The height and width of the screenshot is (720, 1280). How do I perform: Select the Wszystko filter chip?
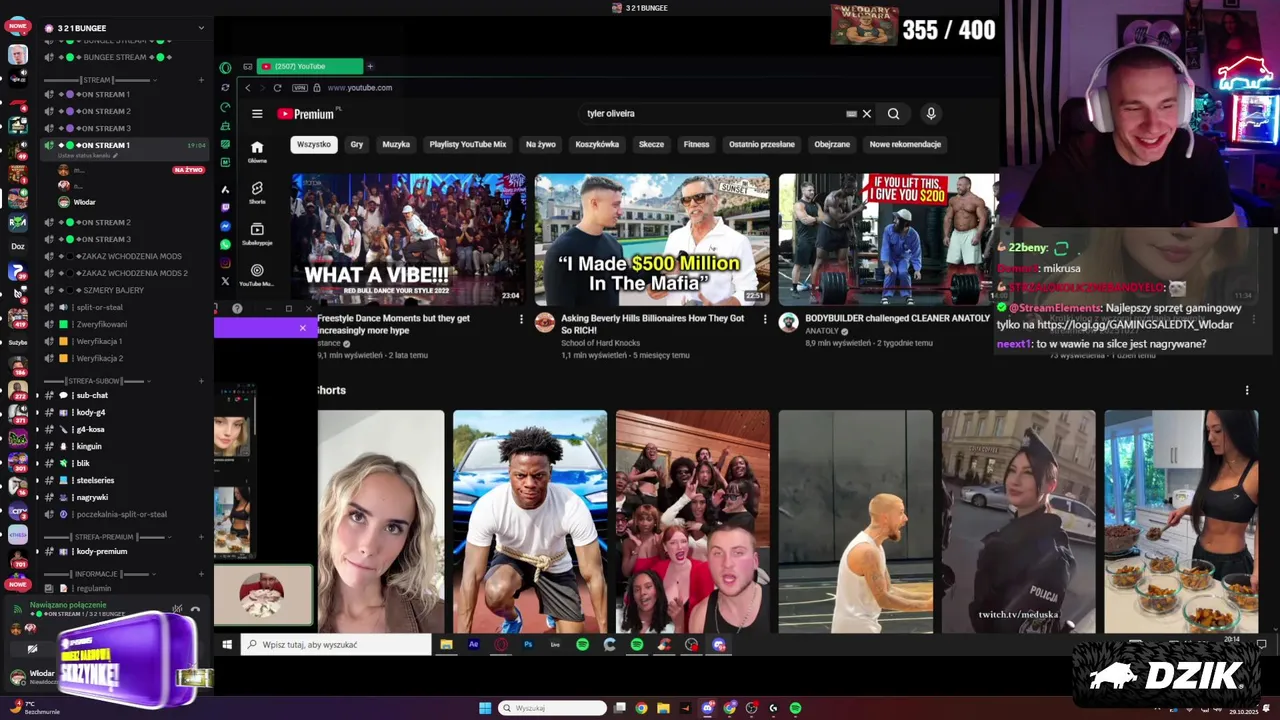click(313, 144)
